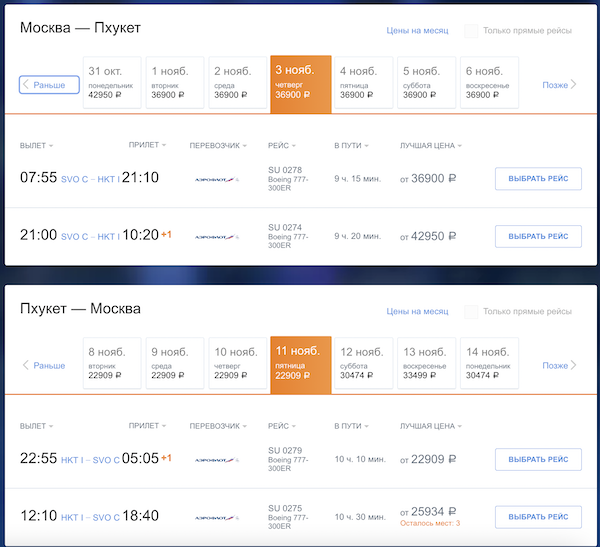Choose flight SU 0278 departing 07:55

coord(538,179)
